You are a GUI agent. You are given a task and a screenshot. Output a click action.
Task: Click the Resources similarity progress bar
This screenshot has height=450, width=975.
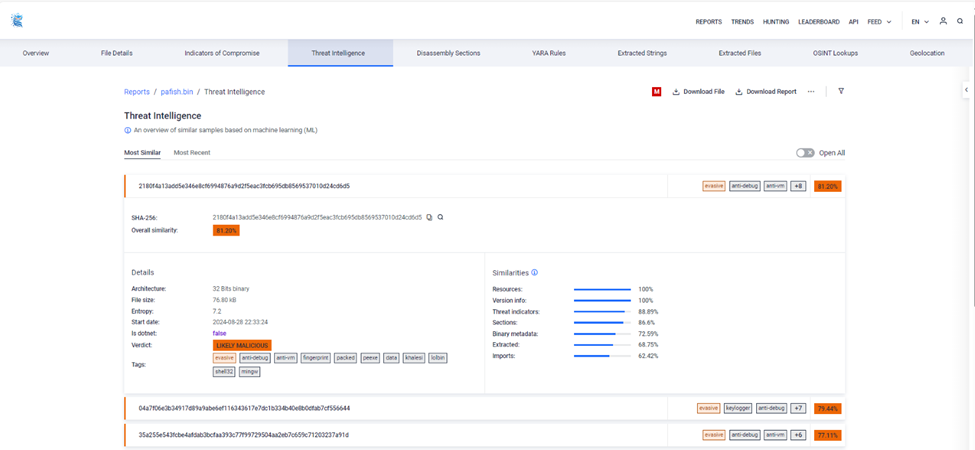pos(602,289)
